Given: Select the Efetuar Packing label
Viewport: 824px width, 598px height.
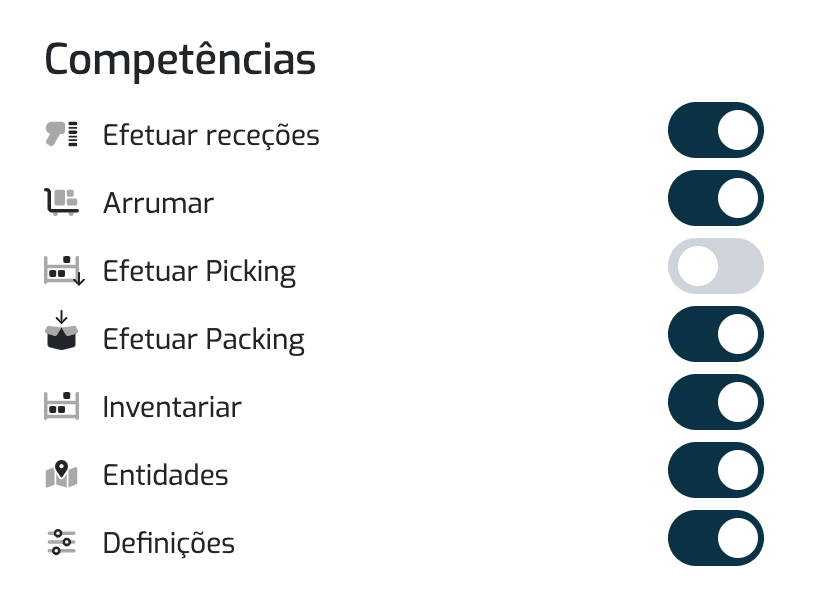Looking at the screenshot, I should coord(204,339).
